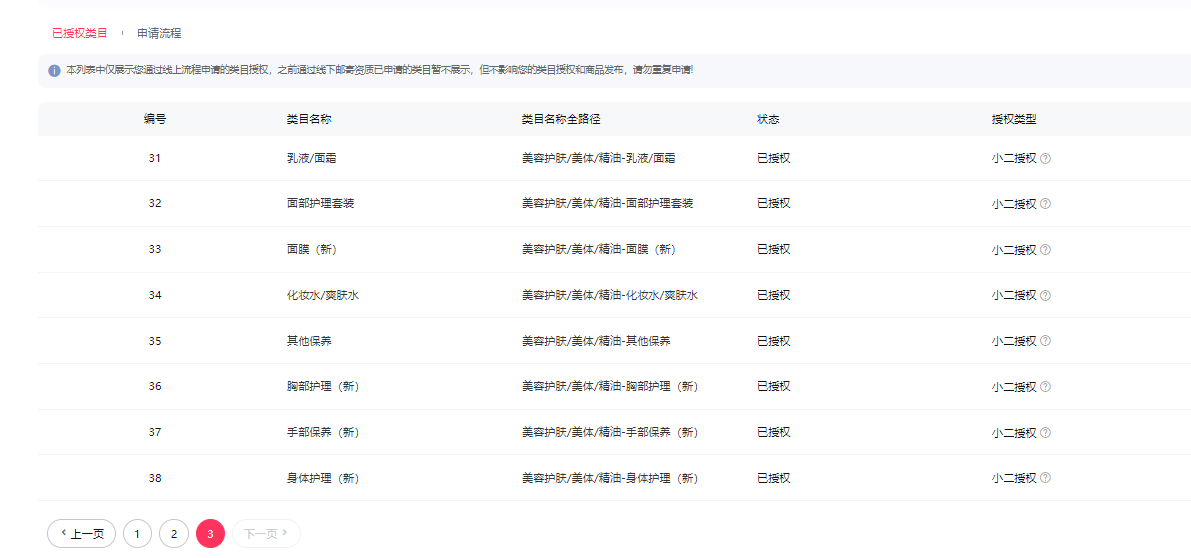Switch to the 已授权类目 tab
Viewport: 1191px width, 558px height.
coord(79,33)
